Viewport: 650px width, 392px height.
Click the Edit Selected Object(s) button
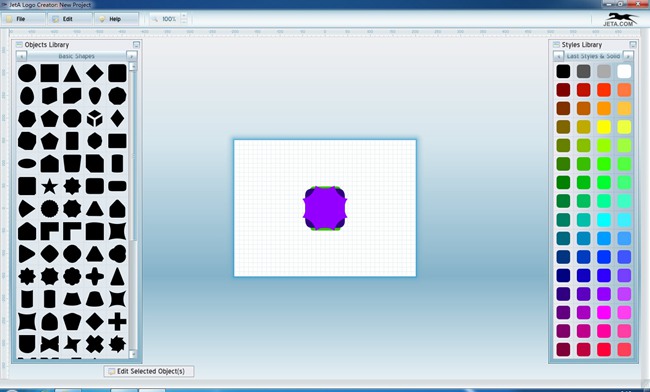pos(149,371)
